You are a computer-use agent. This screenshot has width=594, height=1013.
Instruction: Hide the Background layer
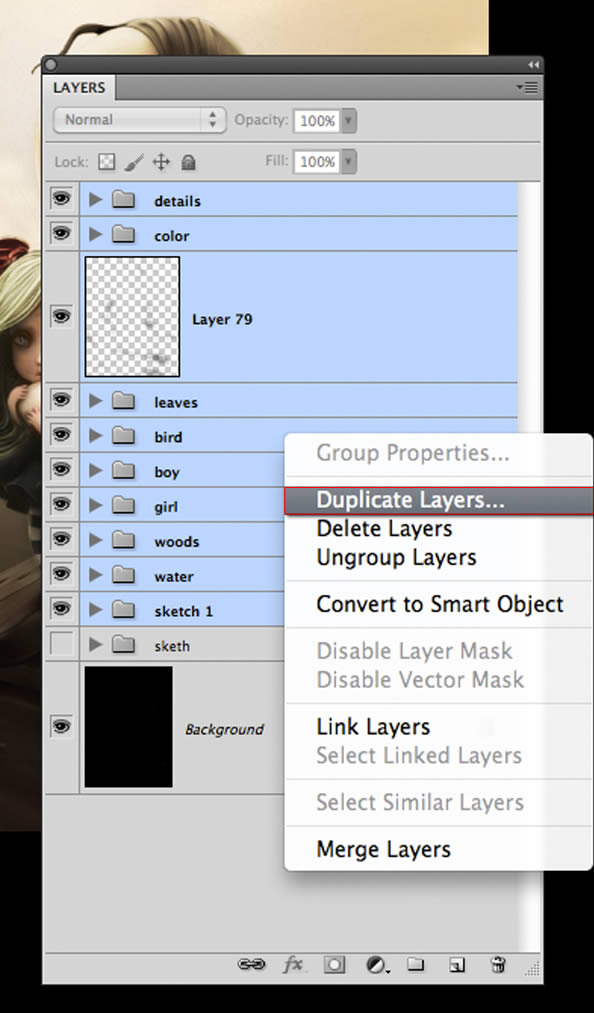(61, 727)
